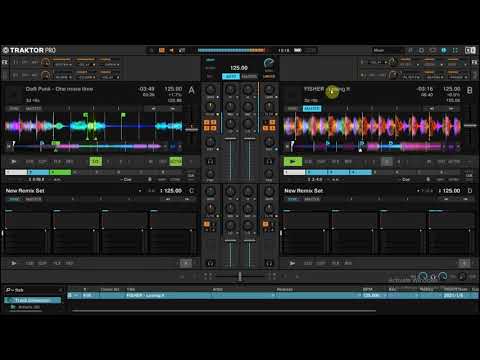
Task: Click the green active loop button on Deck A
Action: [176, 162]
